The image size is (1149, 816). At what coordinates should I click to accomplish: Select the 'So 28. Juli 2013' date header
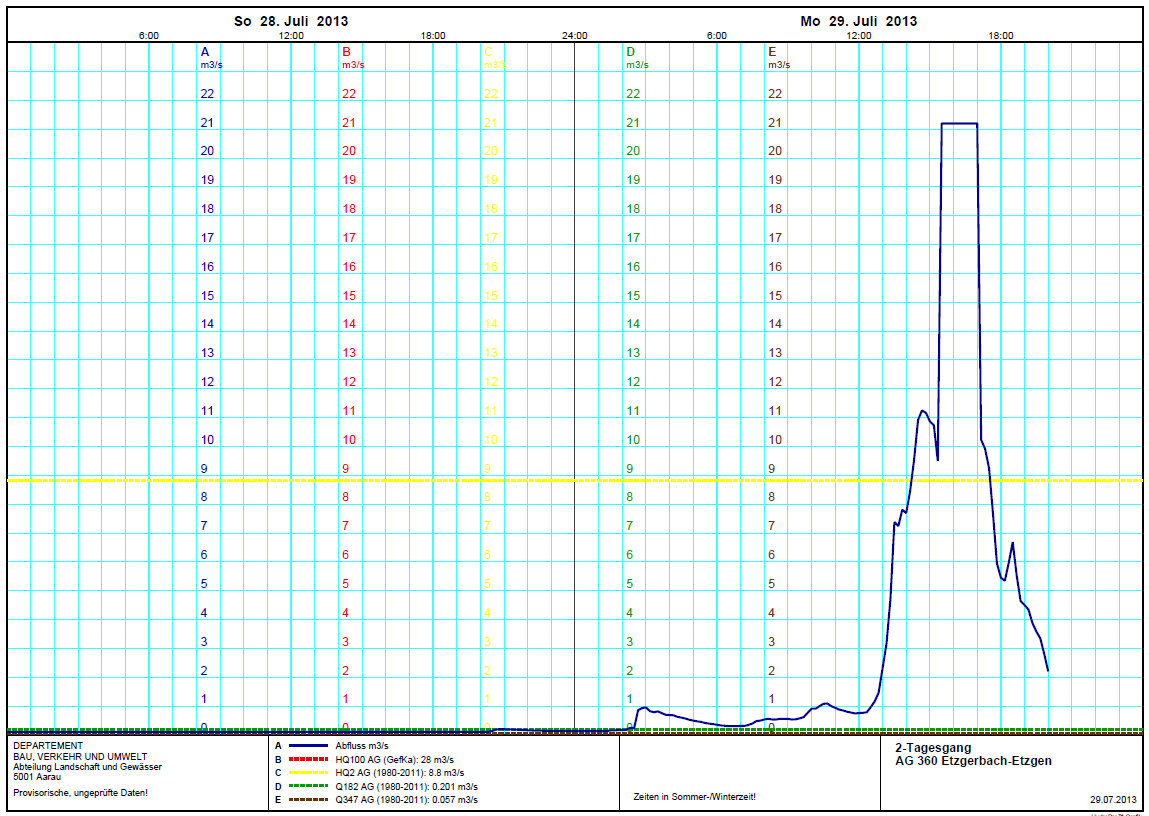pyautogui.click(x=291, y=21)
